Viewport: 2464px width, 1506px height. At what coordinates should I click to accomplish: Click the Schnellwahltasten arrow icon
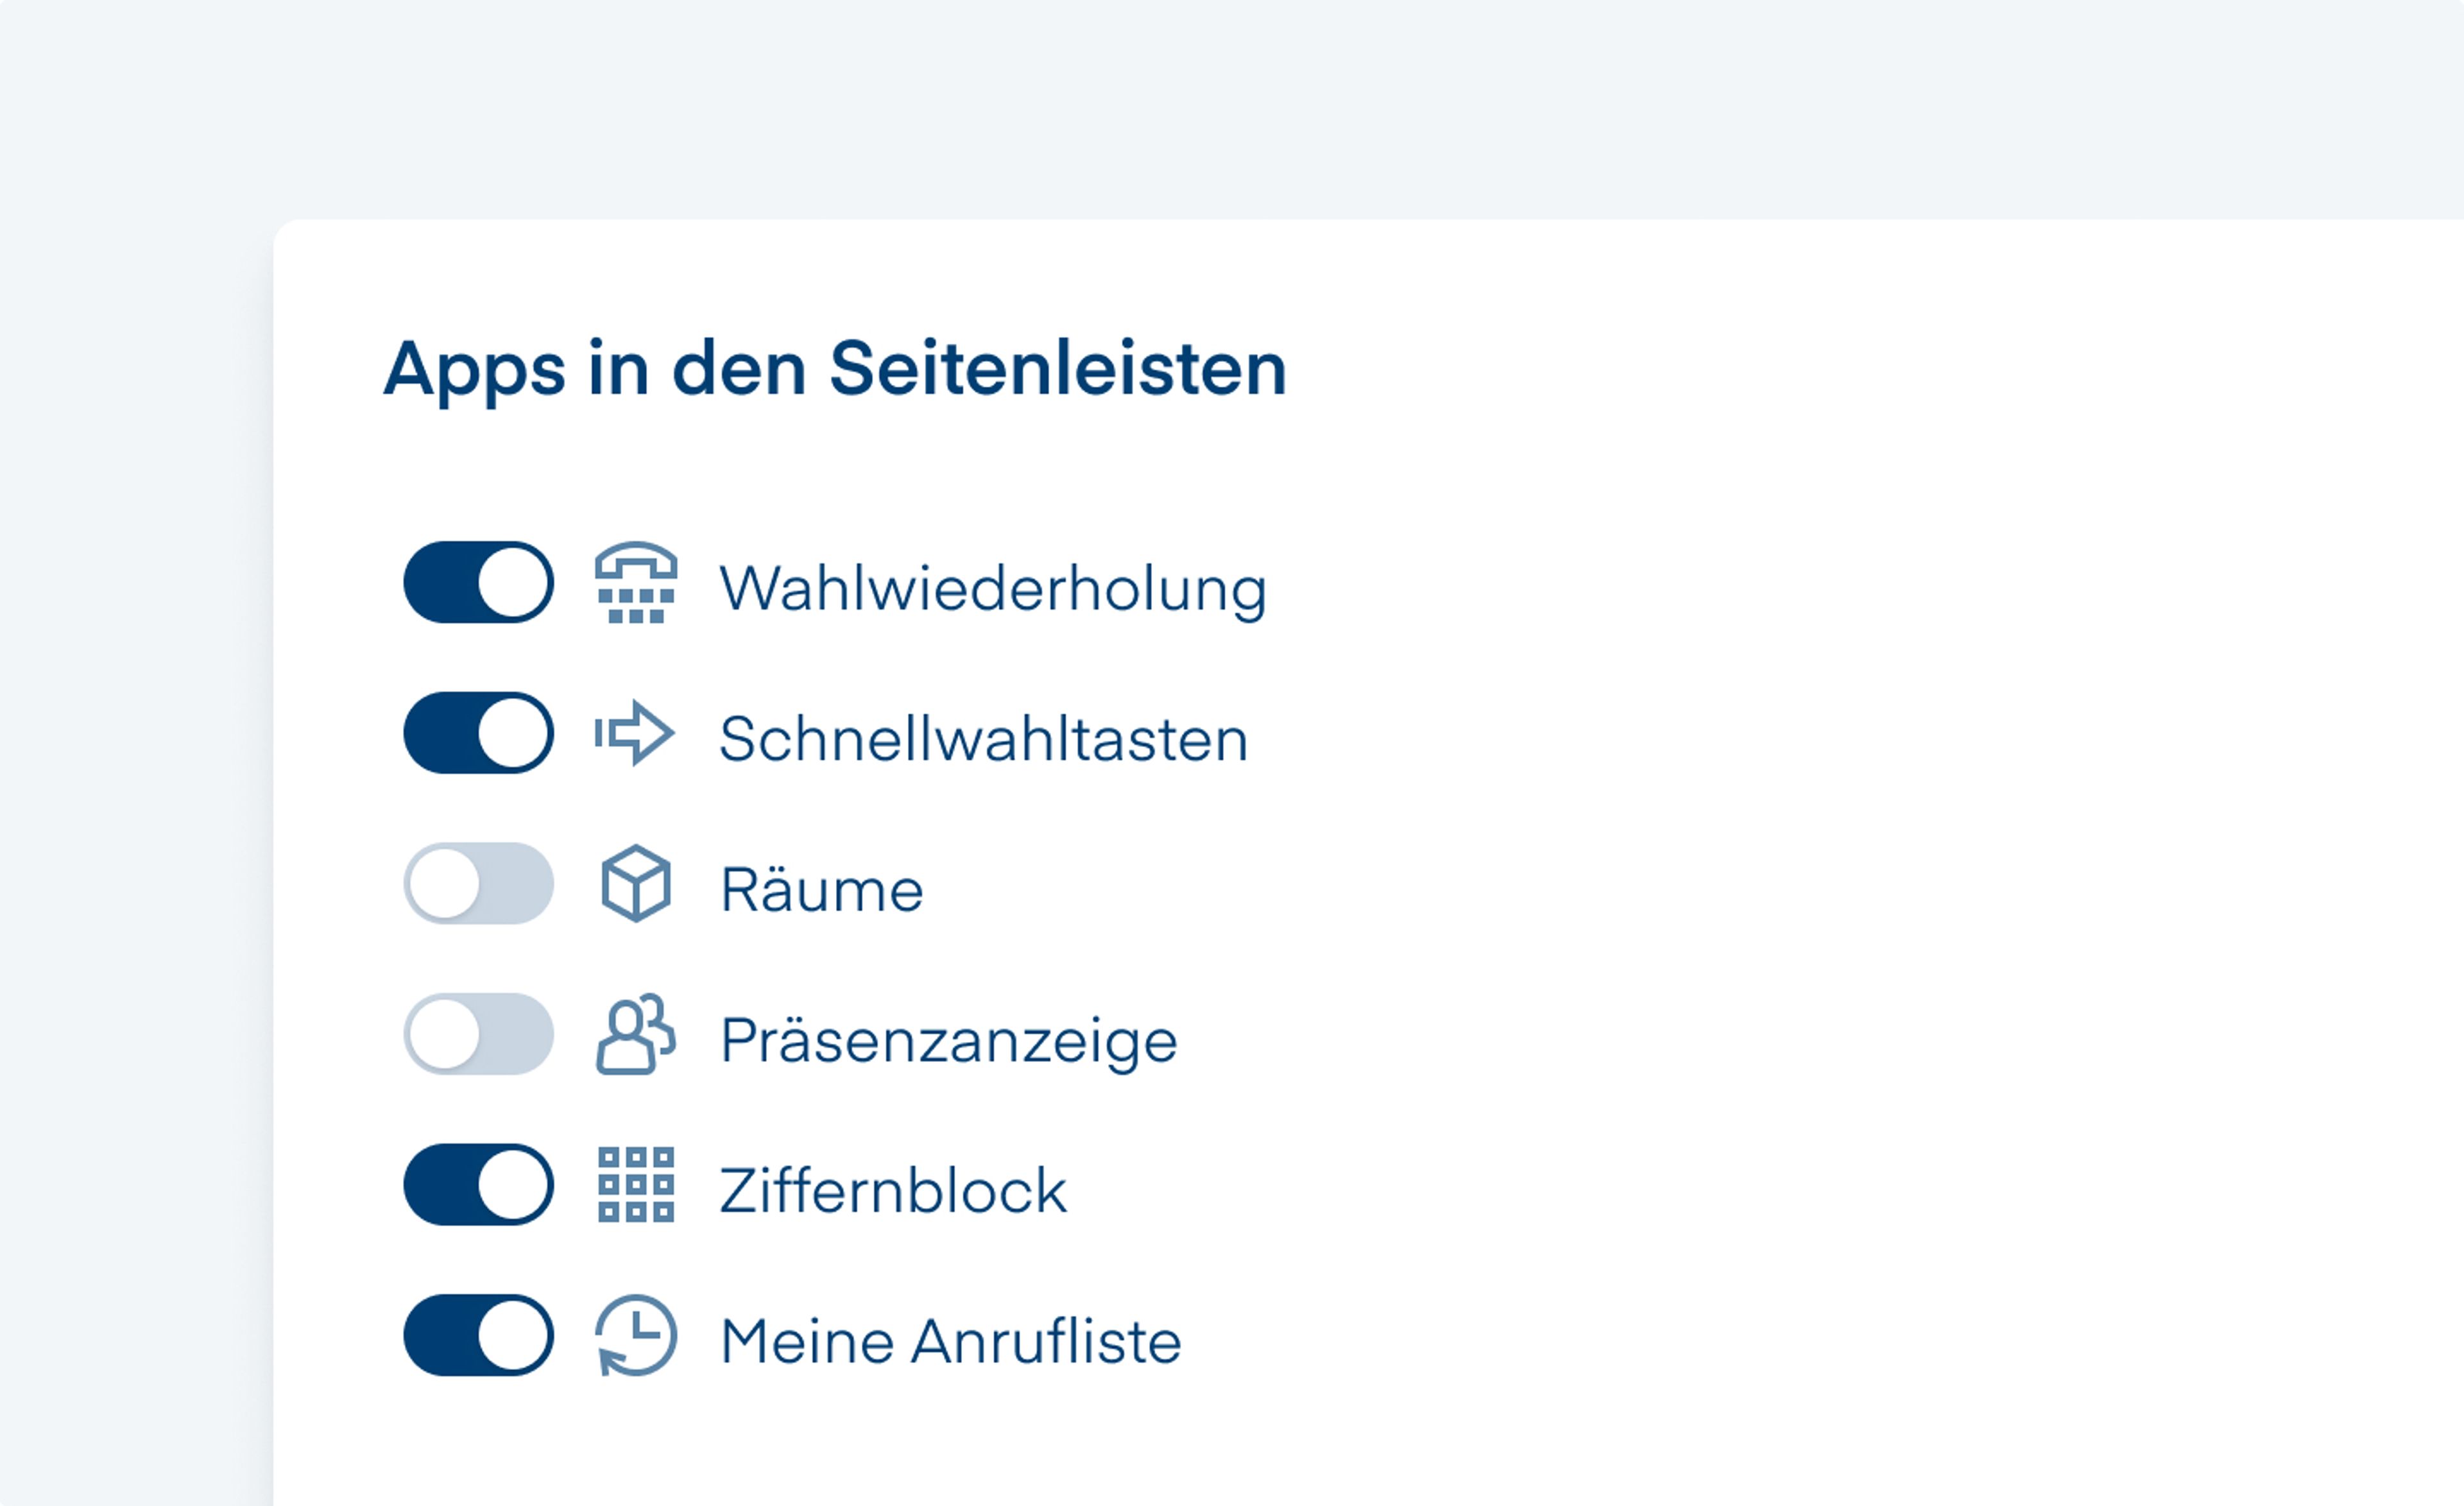[635, 733]
